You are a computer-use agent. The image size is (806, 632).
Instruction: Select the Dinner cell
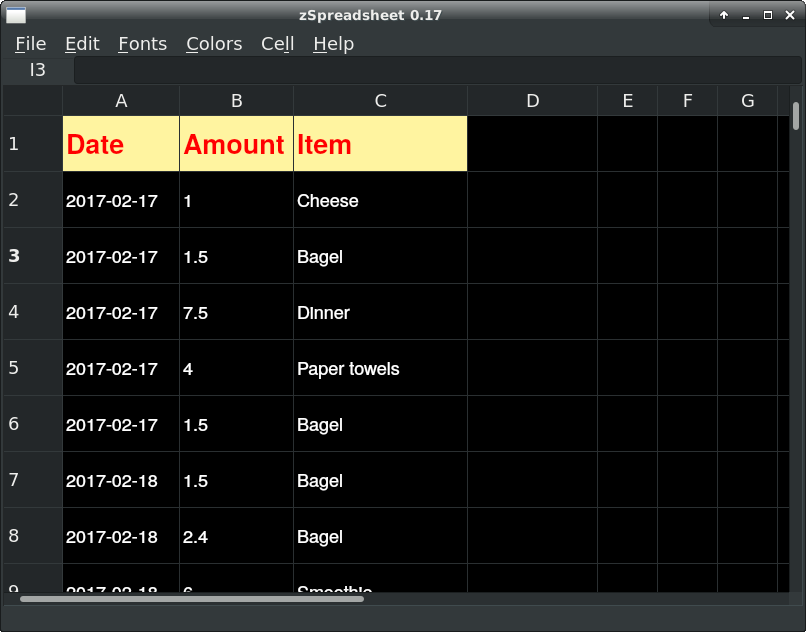coord(380,312)
